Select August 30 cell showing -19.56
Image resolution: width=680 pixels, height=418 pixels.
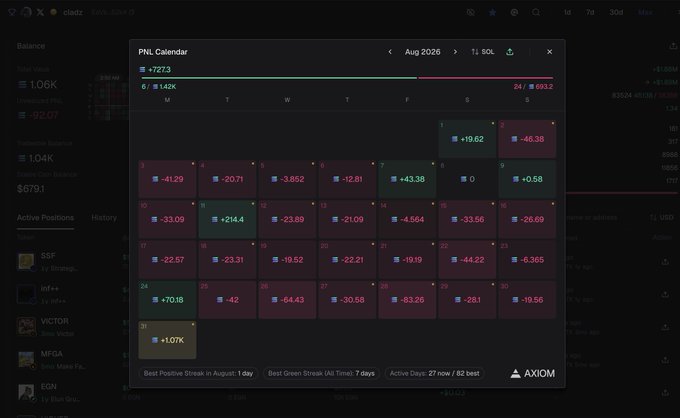pos(527,300)
